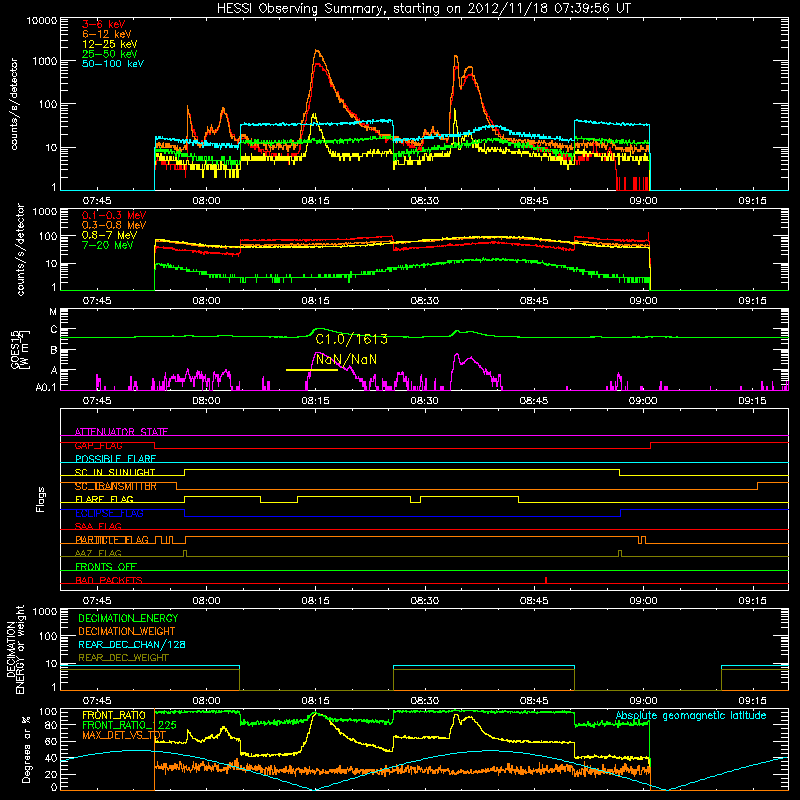Click the AAZ_FLAG label
800x800 pixels.
98,553
